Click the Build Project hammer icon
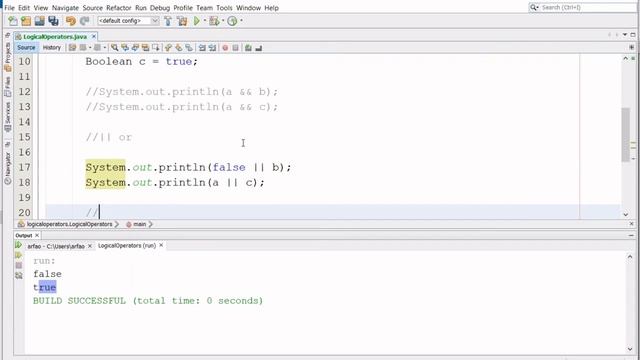 pos(168,21)
